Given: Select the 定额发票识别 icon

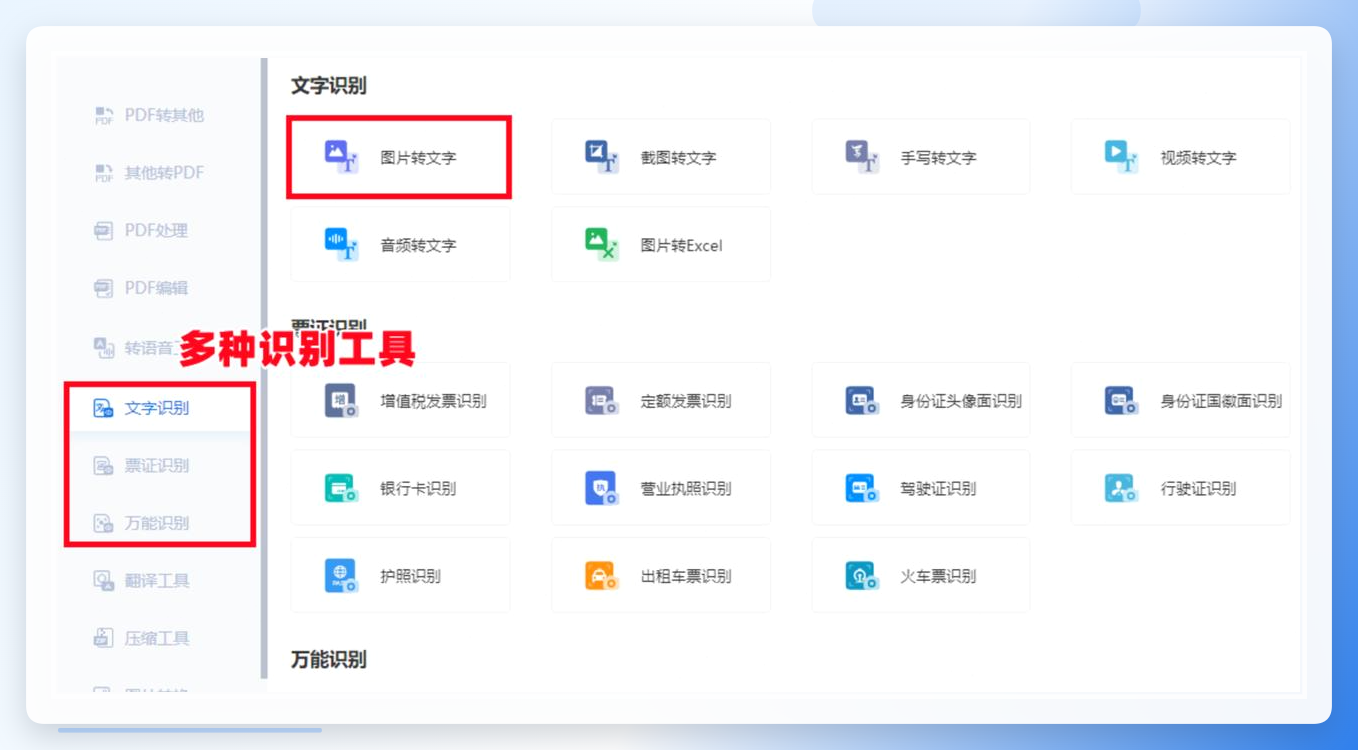Looking at the screenshot, I should click(602, 401).
